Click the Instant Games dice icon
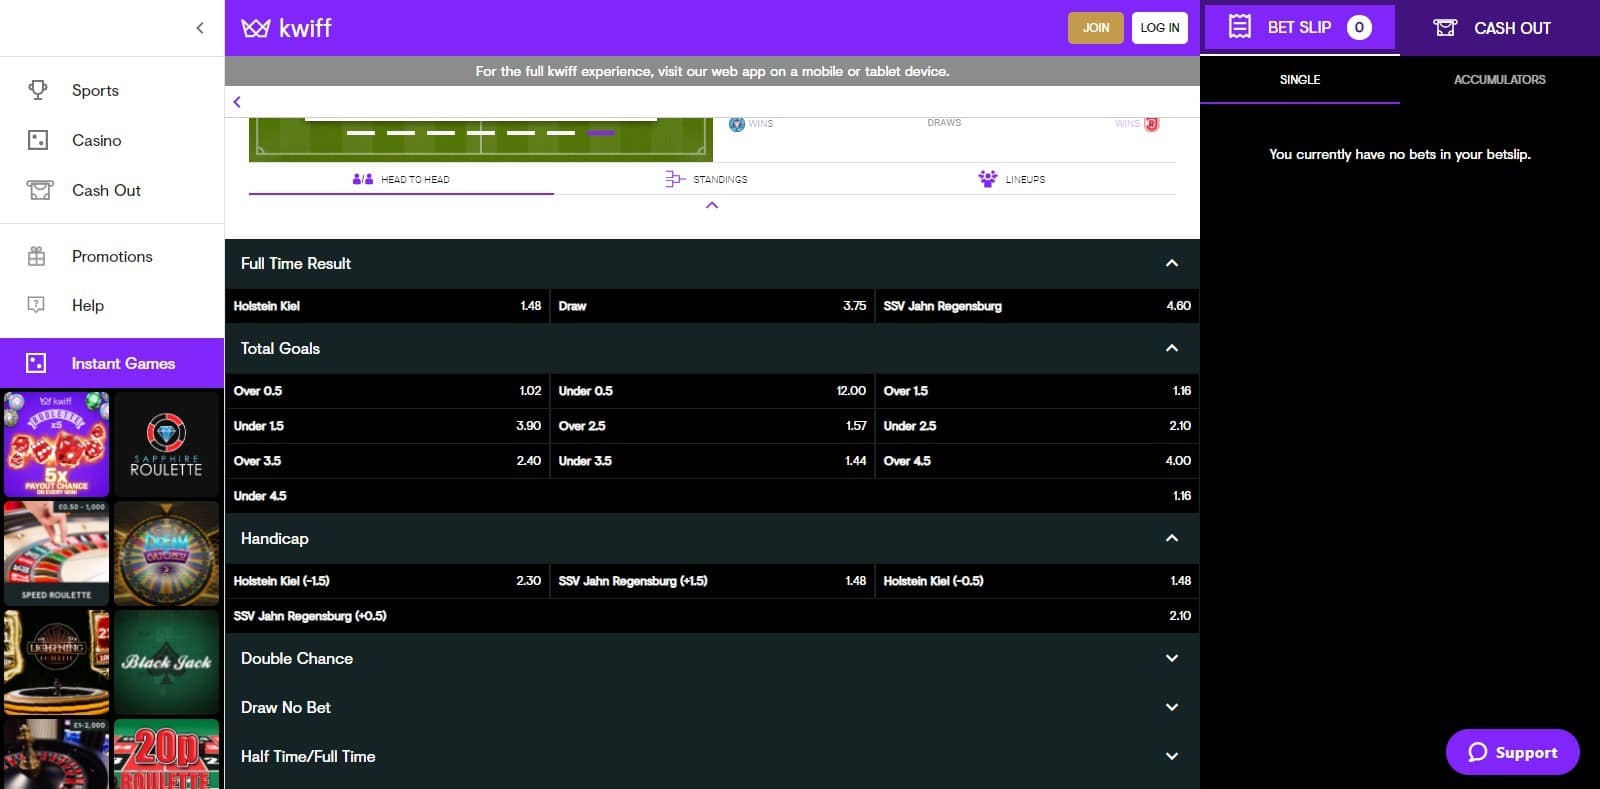This screenshot has height=789, width=1600. coord(36,363)
